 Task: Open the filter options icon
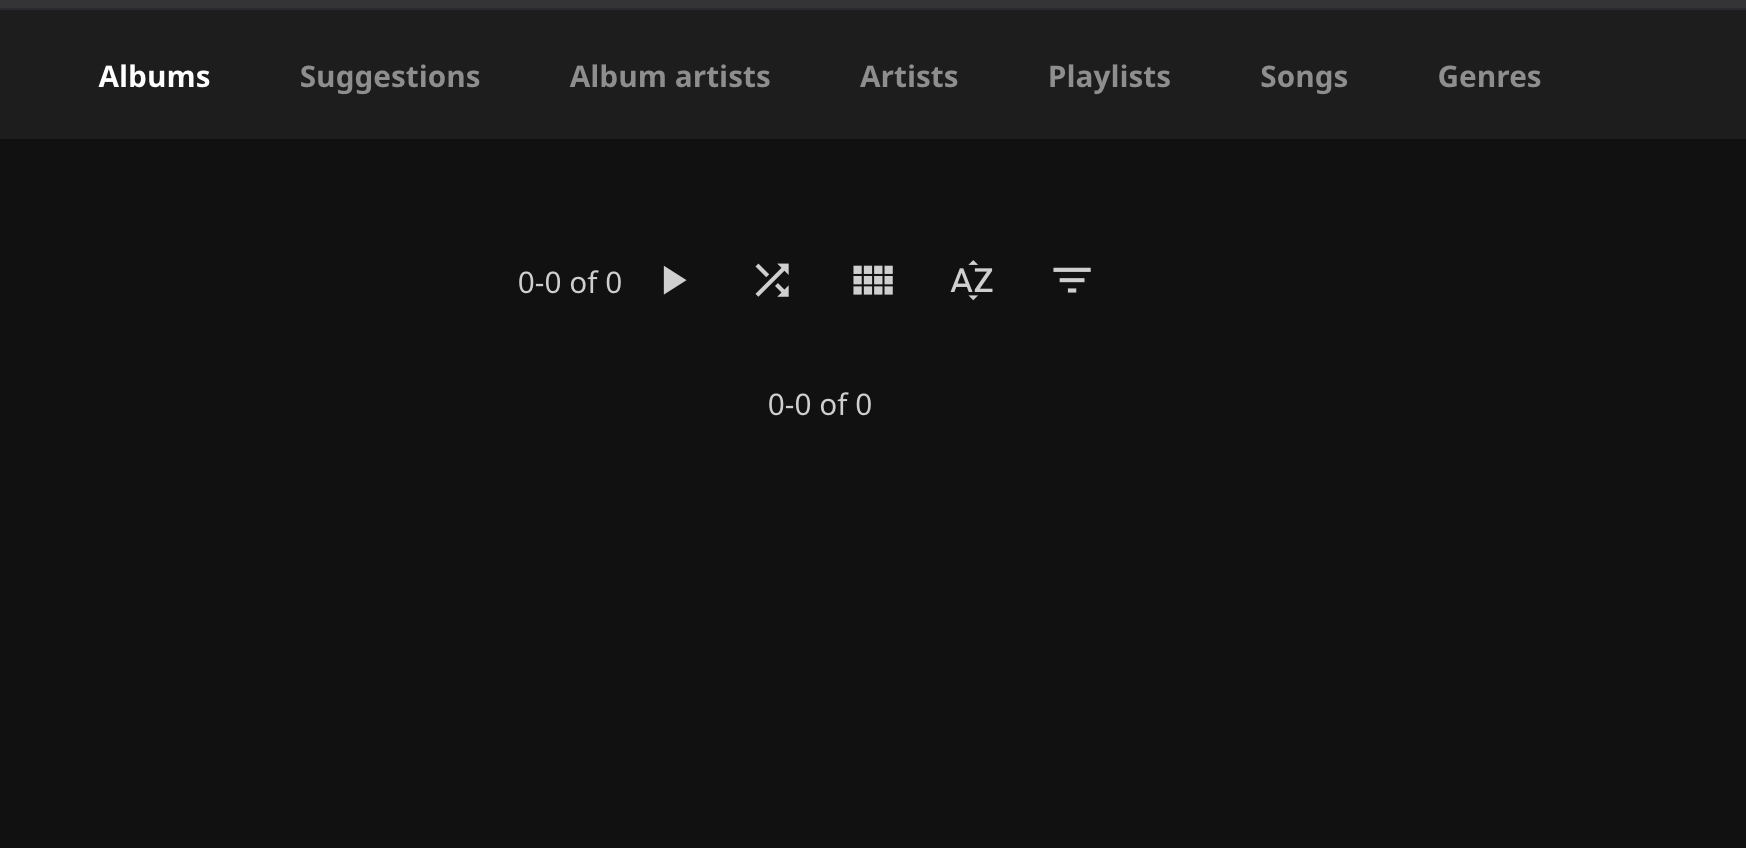tap(1071, 281)
